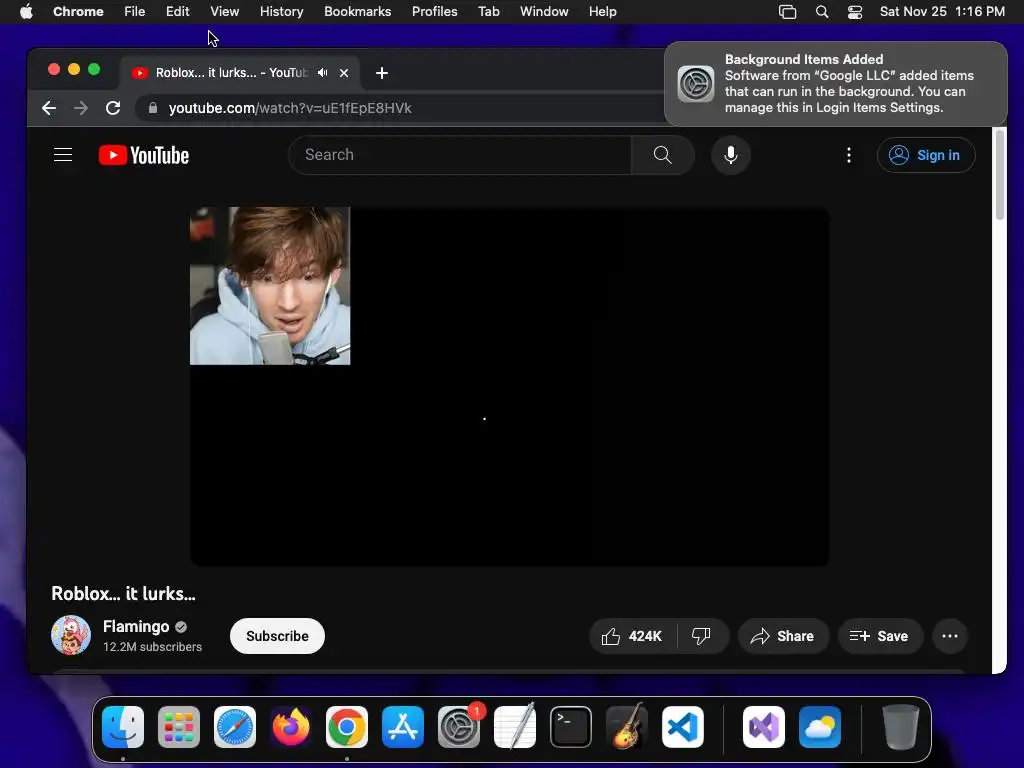
Task: Open the View menu
Action: pos(225,12)
